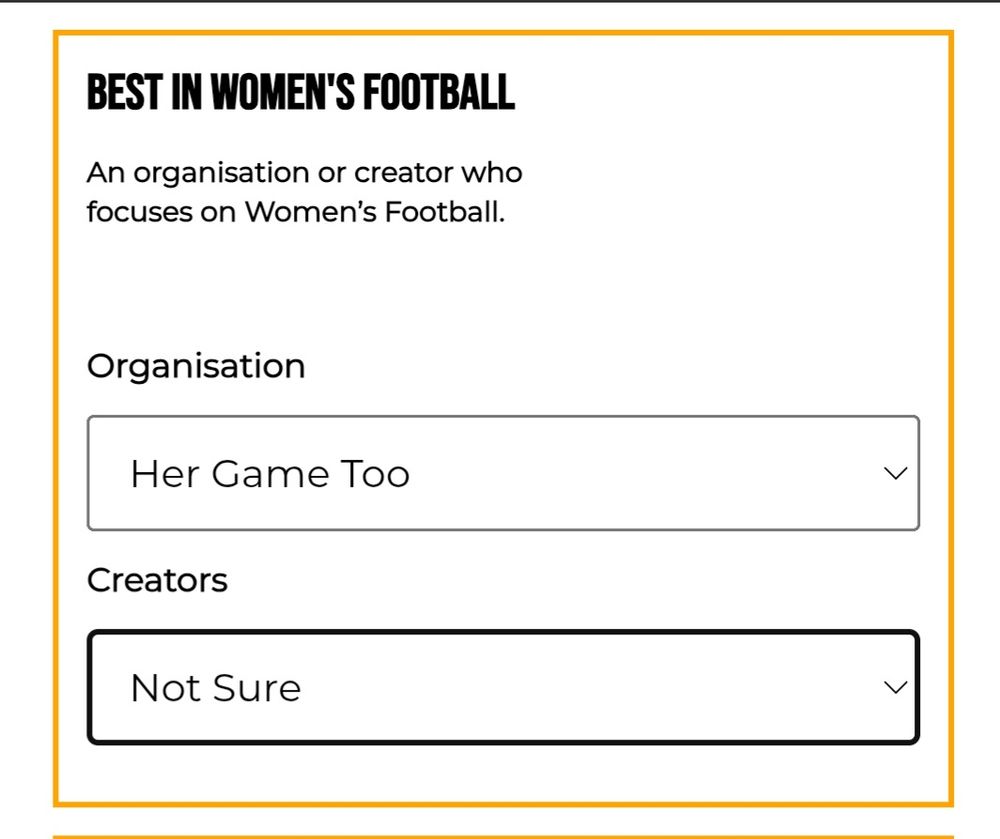
Task: Click the chevron in the Creators dropdown
Action: pyautogui.click(x=895, y=687)
